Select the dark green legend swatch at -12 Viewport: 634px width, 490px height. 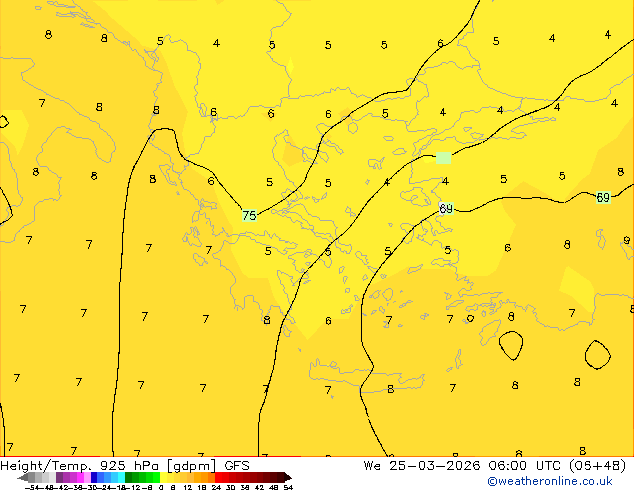128,478
